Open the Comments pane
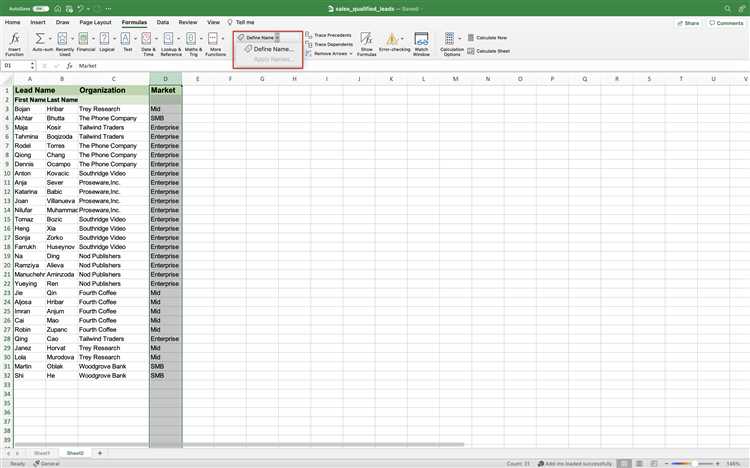This screenshot has width=750, height=468. point(726,23)
